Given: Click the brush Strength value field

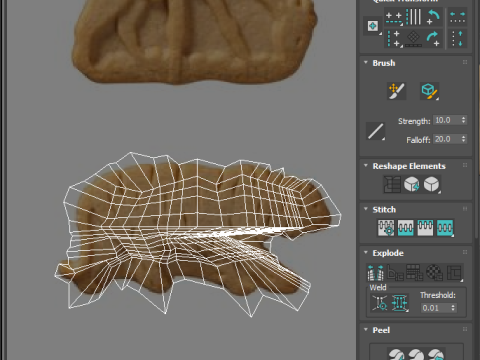Looking at the screenshot, I should click(447, 120).
